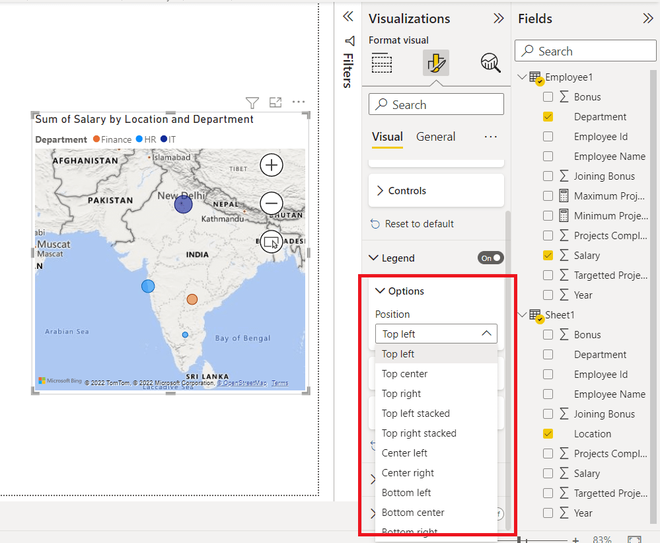Open the ellipsis beside General tab
The height and width of the screenshot is (543, 660).
point(490,137)
